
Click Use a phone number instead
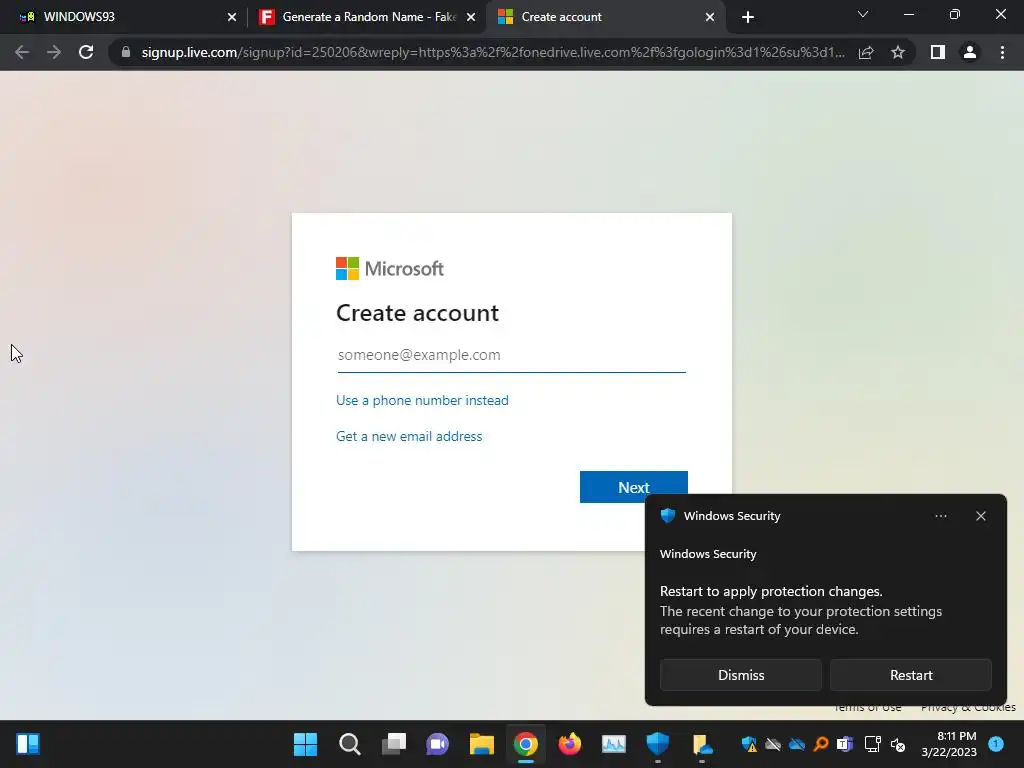click(422, 400)
